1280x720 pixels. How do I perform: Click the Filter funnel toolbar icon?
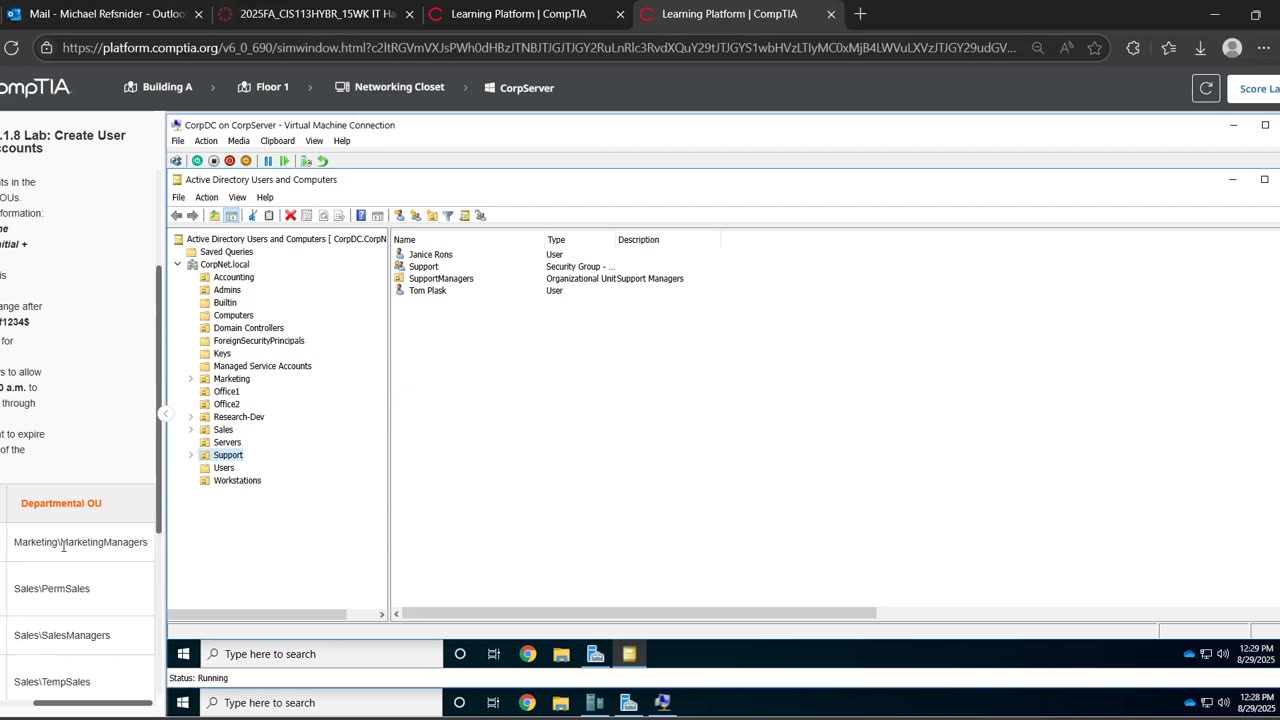click(x=448, y=215)
